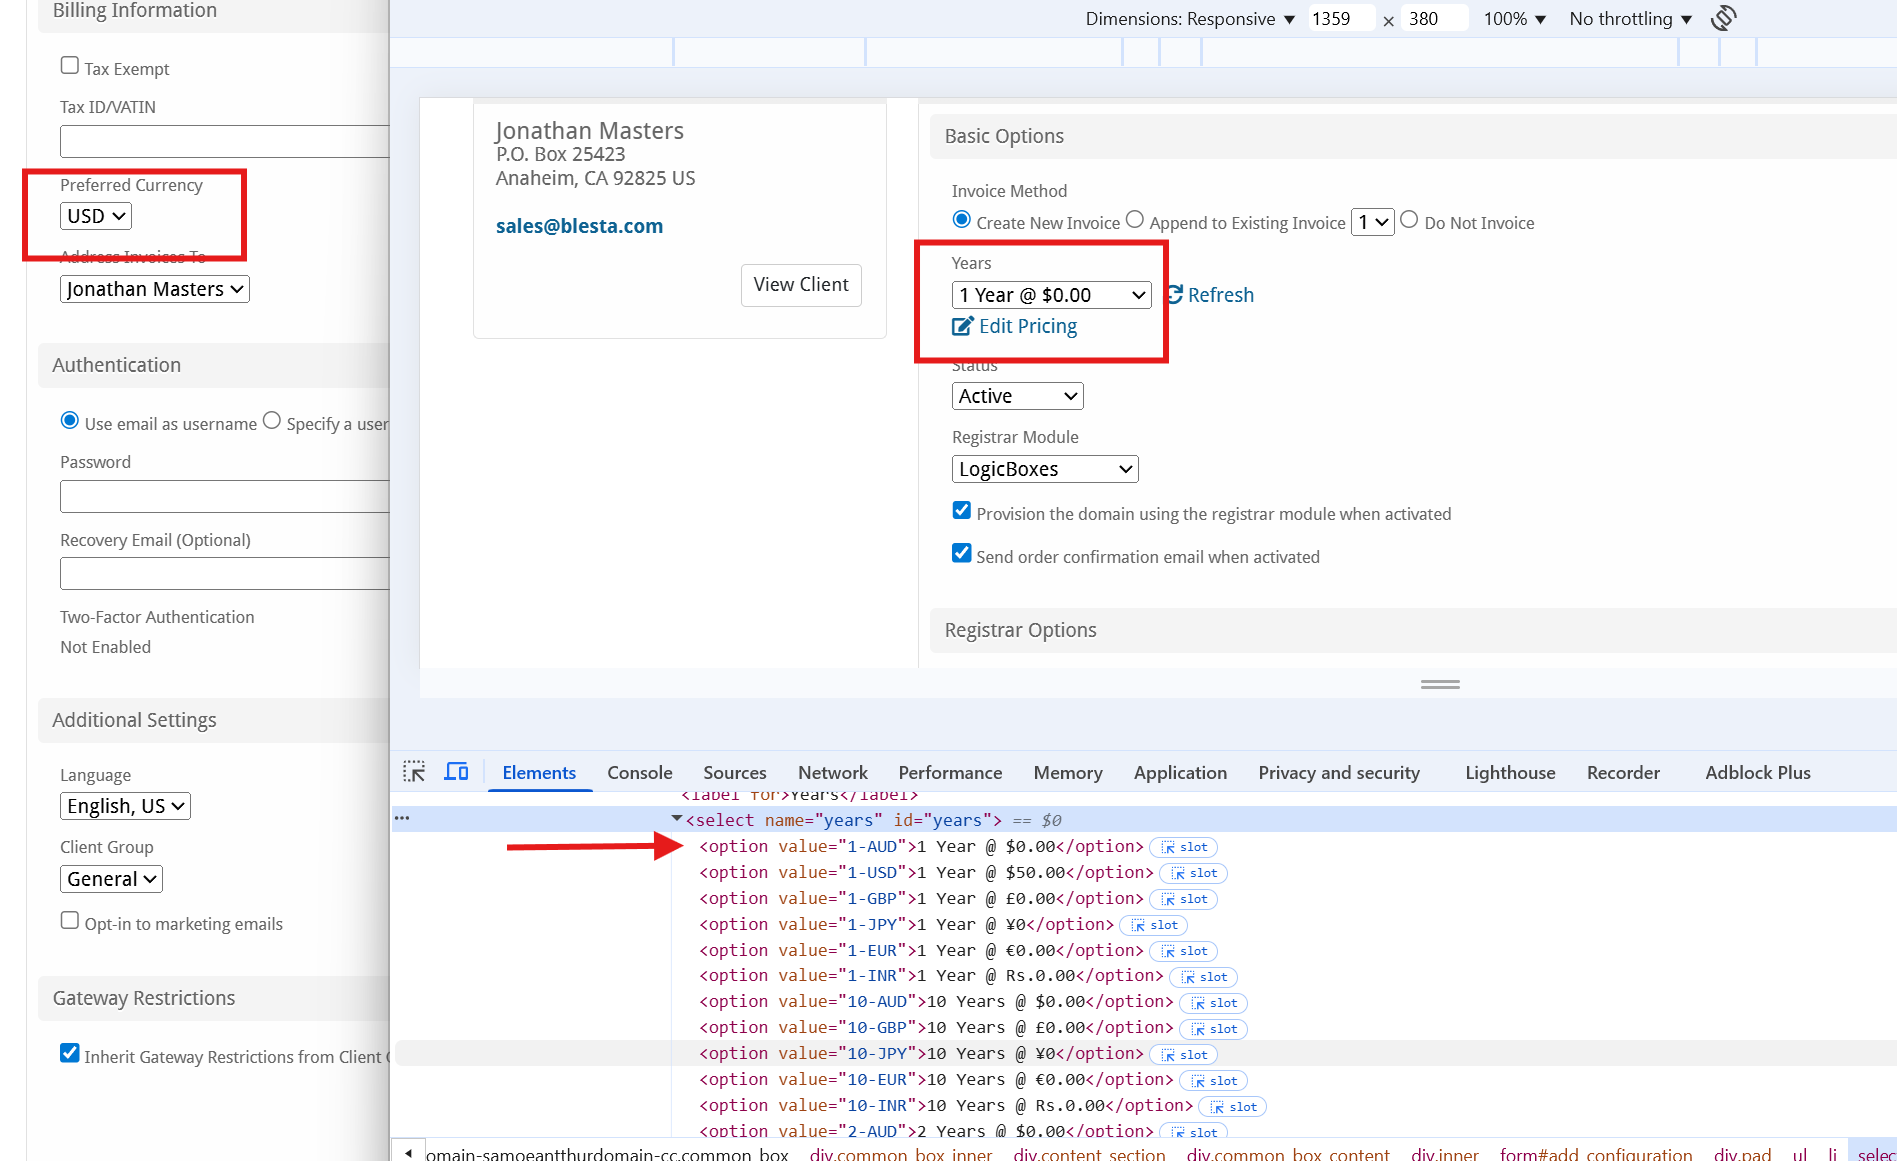Switch to the Elements tab
Image resolution: width=1897 pixels, height=1161 pixels.
(539, 772)
